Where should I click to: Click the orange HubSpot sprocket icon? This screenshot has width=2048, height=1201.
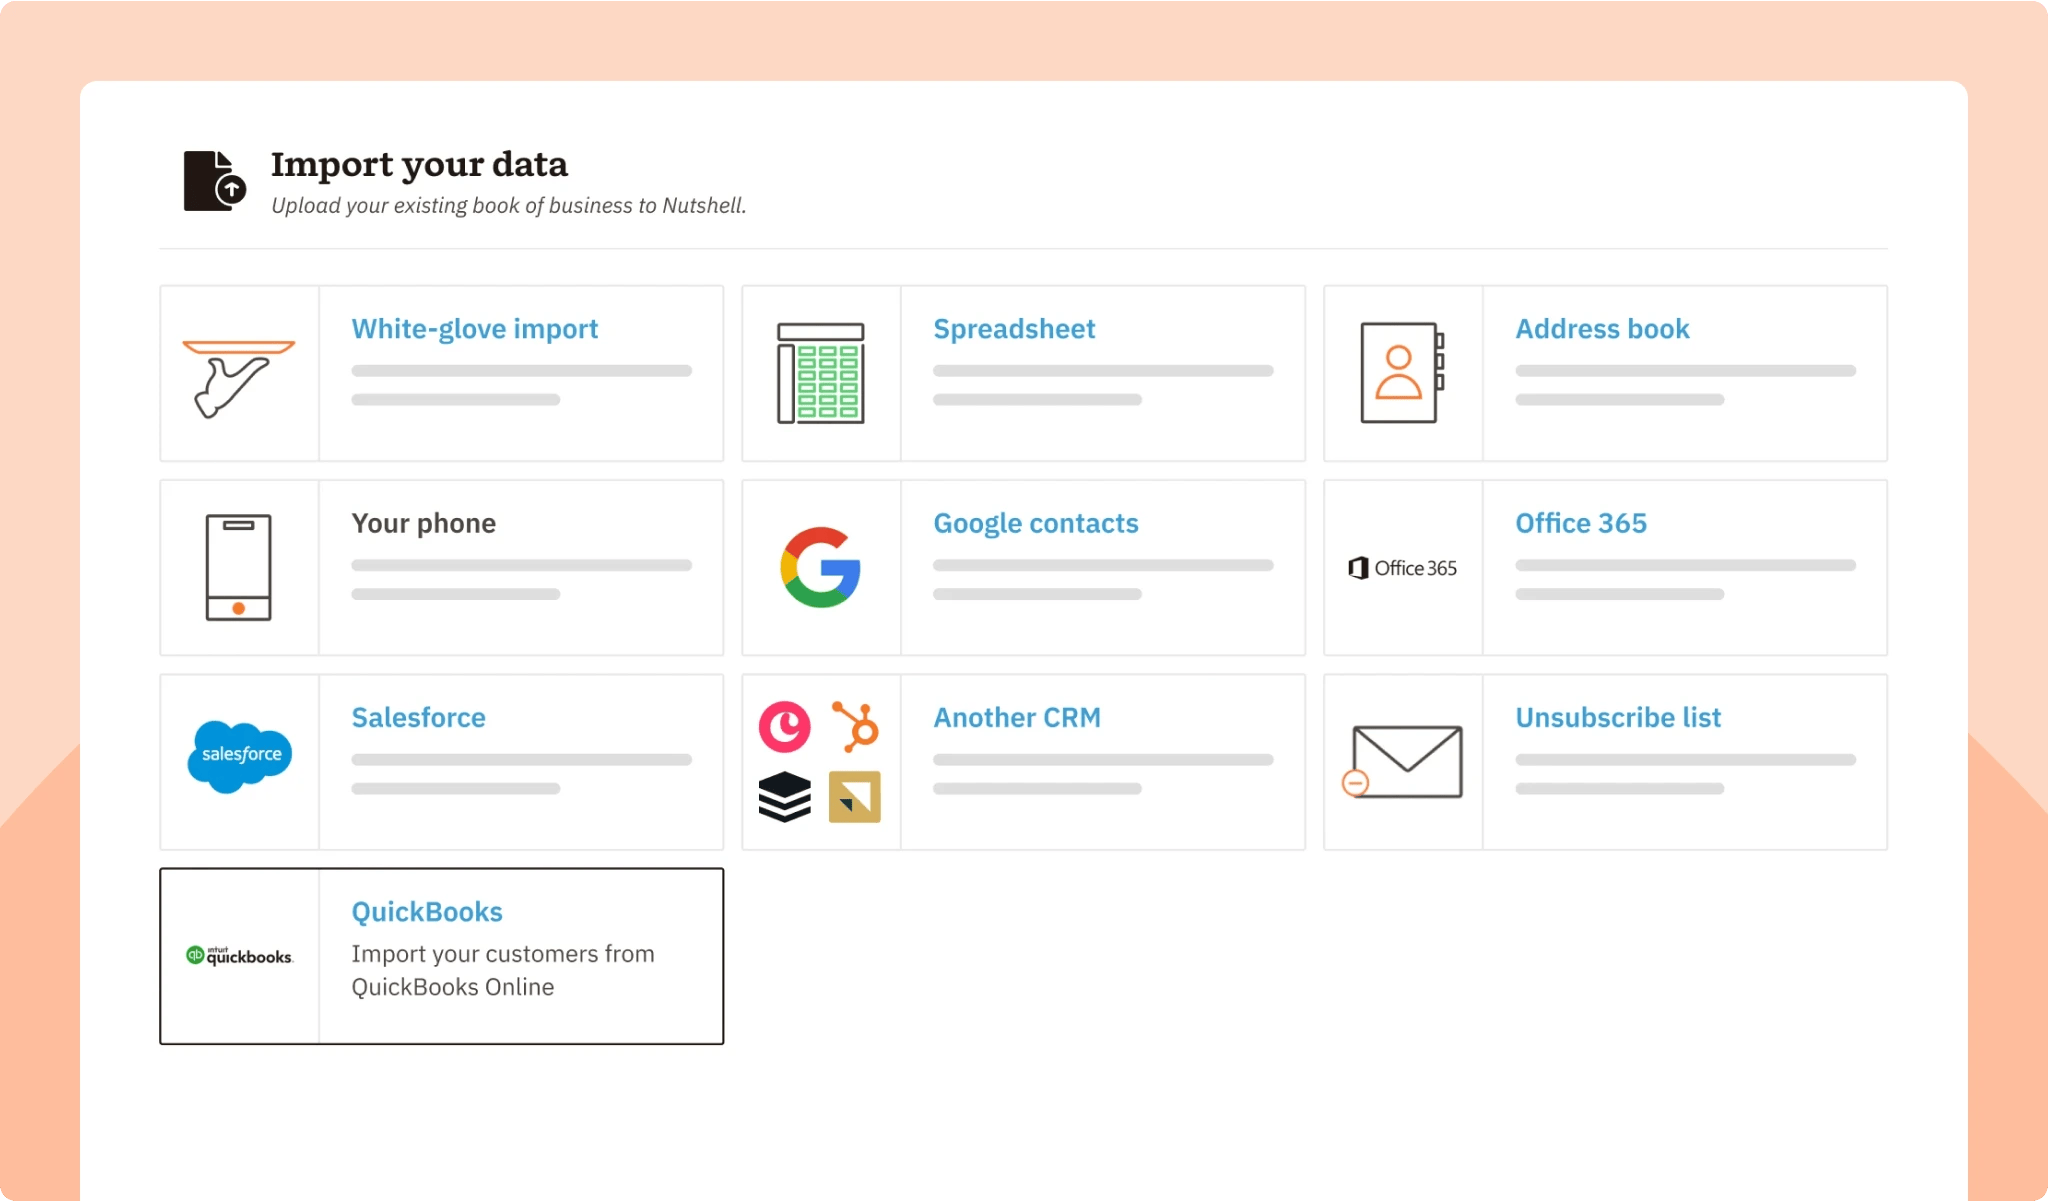pos(855,727)
